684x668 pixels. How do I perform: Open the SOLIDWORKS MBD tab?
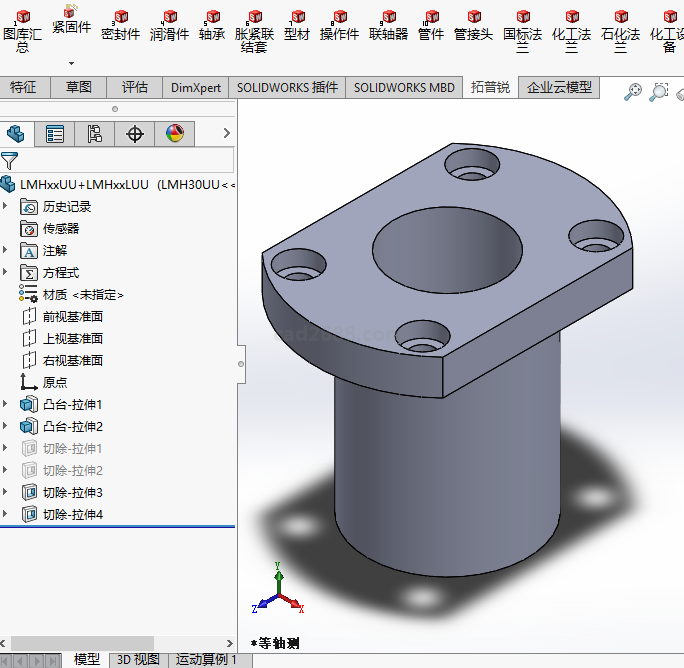[404, 88]
